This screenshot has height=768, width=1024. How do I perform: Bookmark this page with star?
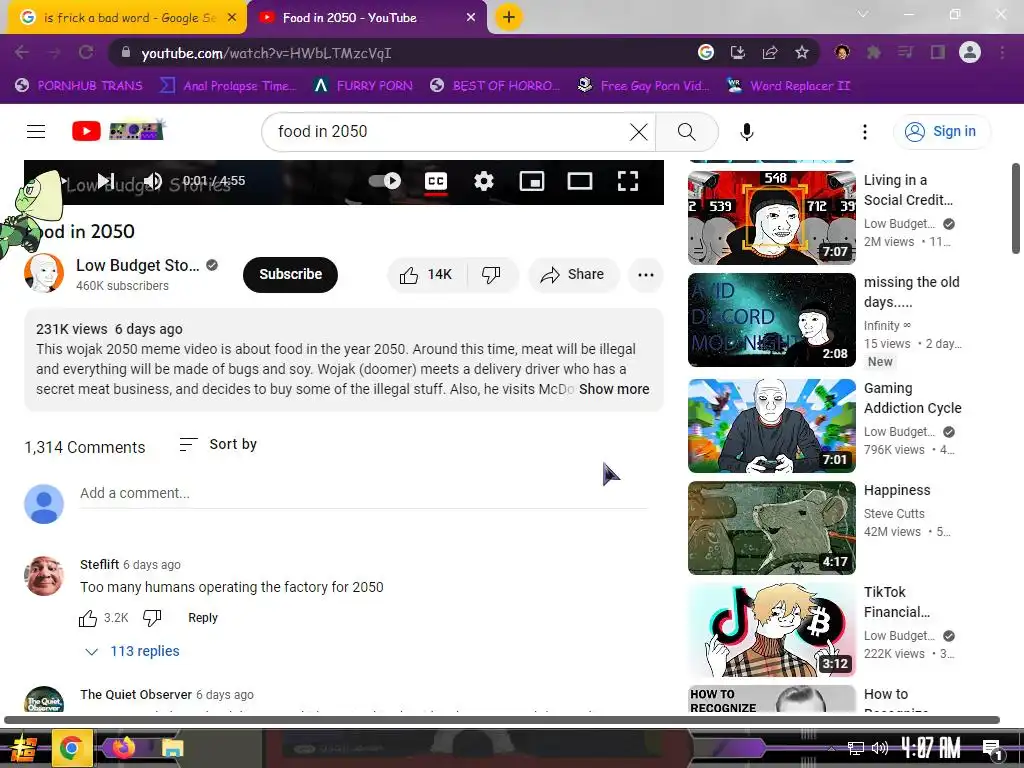point(802,52)
